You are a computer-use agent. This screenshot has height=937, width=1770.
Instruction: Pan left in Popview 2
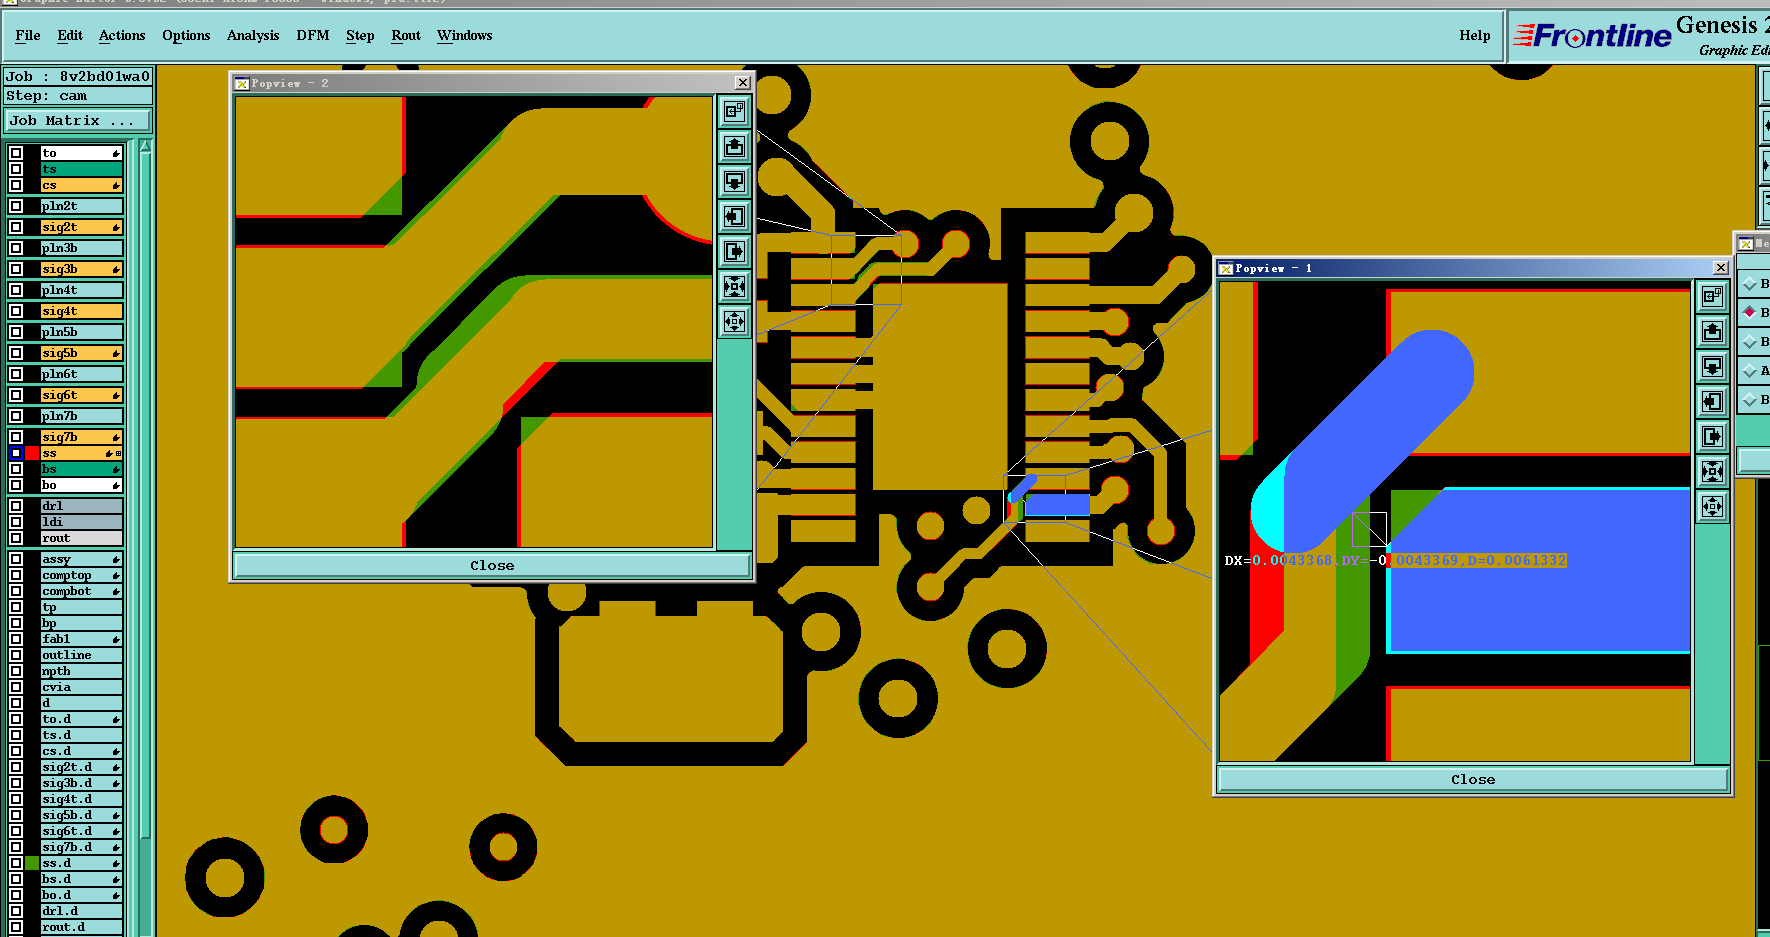coord(734,217)
